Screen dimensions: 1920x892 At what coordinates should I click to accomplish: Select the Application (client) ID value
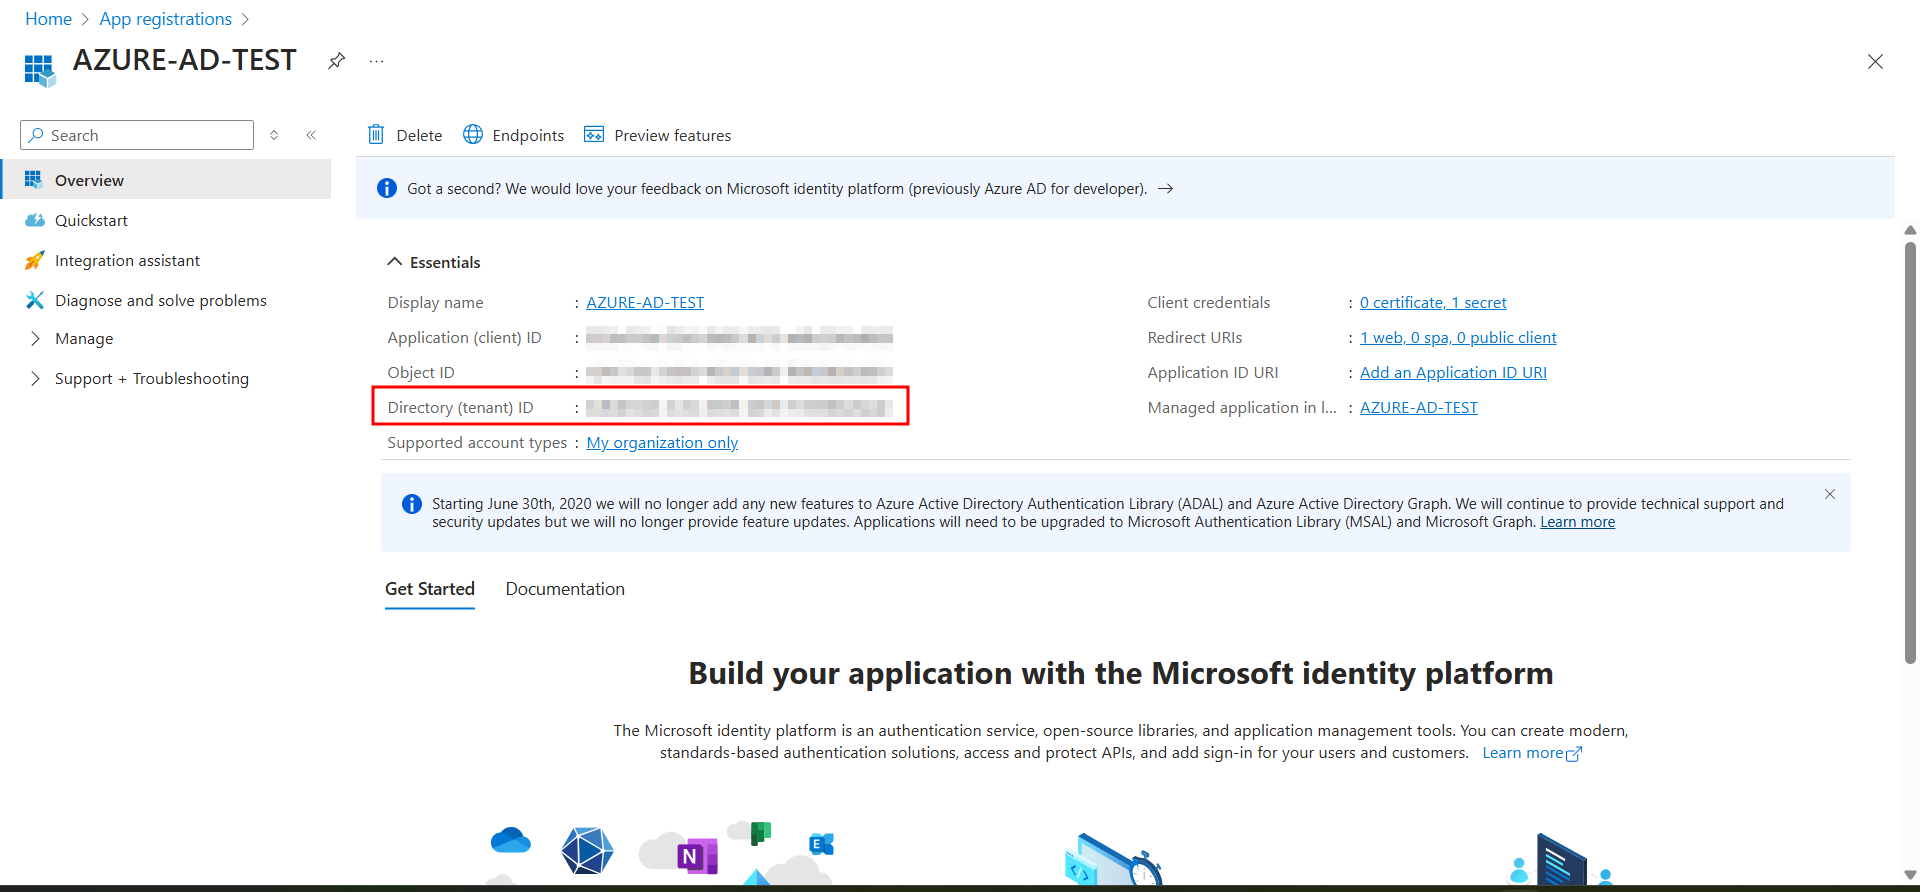tap(739, 337)
